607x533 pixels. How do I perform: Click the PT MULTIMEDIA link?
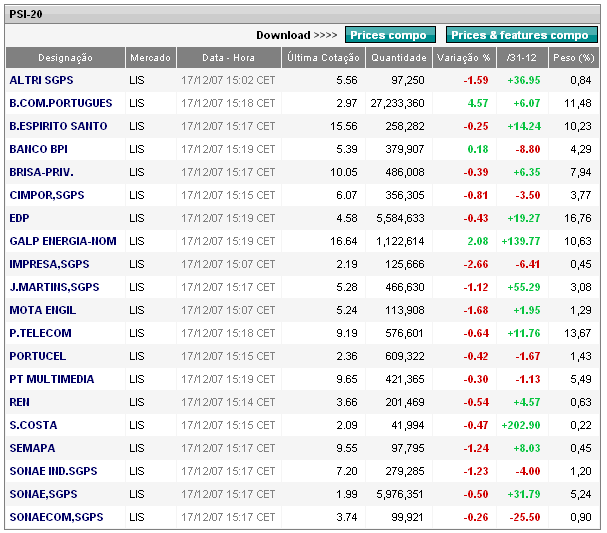[x=52, y=379]
